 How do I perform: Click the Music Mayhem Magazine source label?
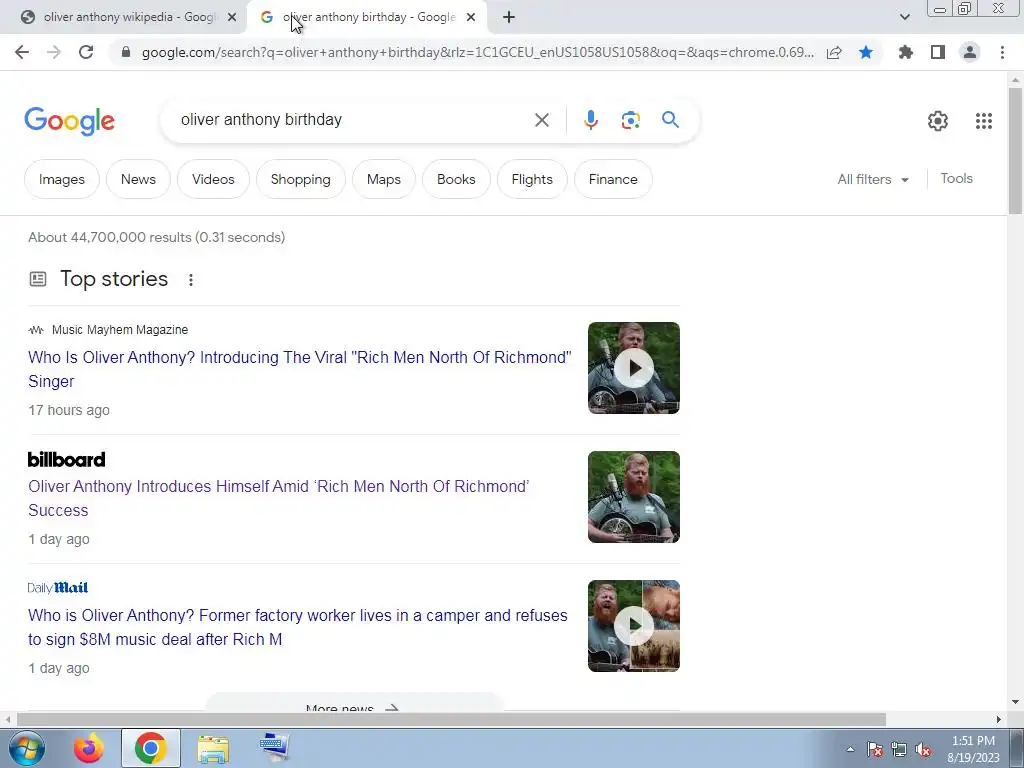(x=120, y=330)
